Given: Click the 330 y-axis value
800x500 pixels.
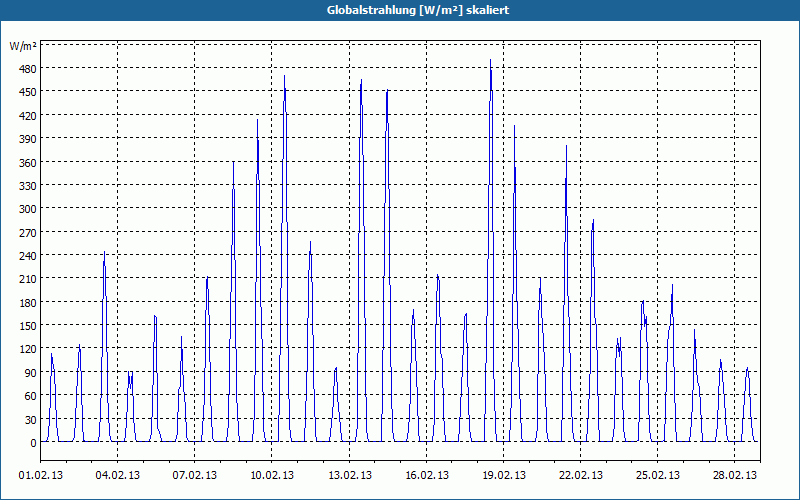Looking at the screenshot, I should coord(27,186).
